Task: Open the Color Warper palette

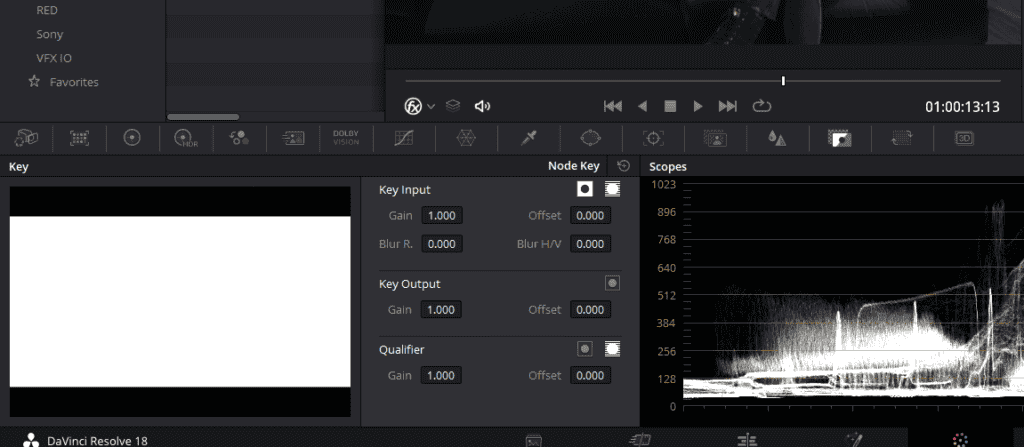Action: click(x=466, y=138)
